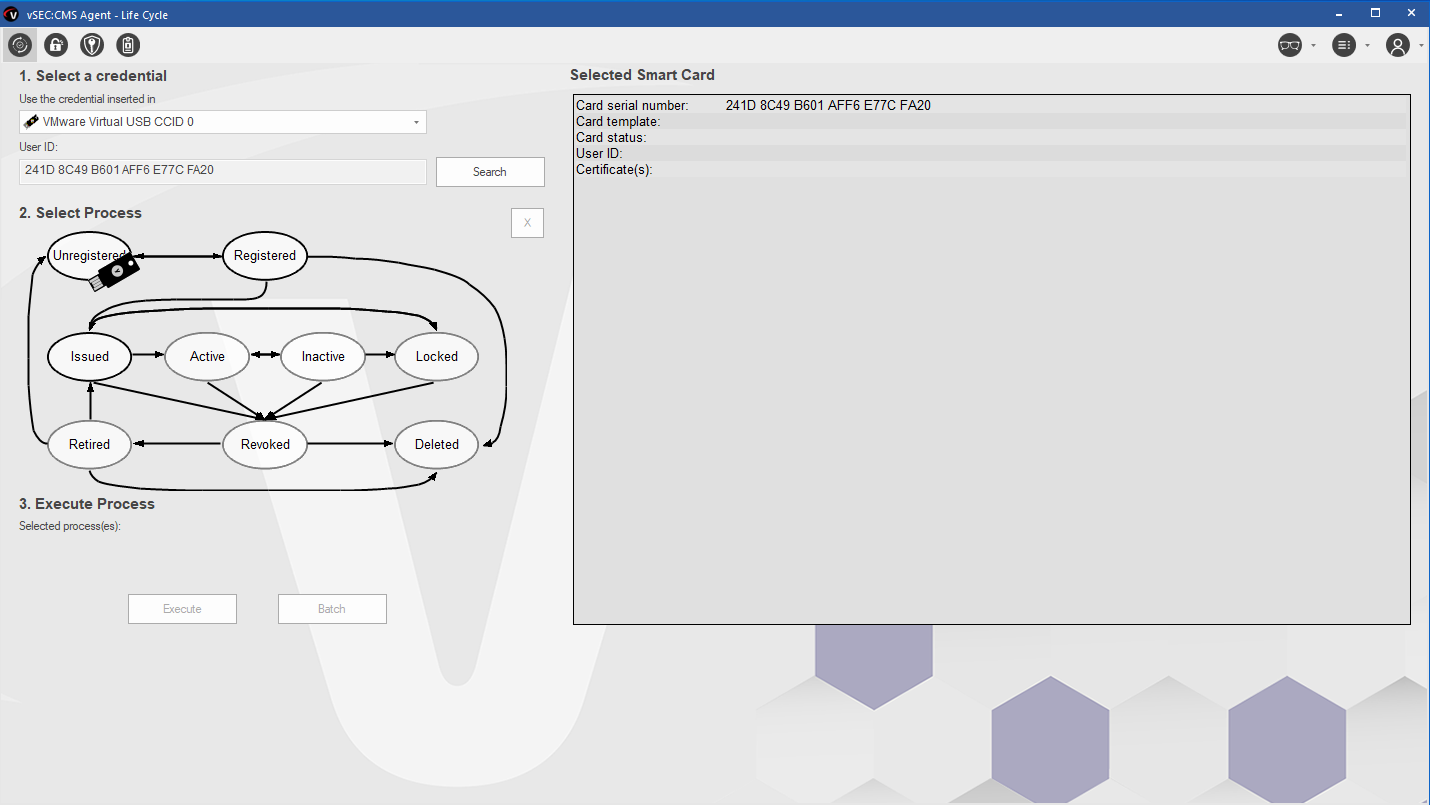Click the Batch button
This screenshot has height=805, width=1430.
332,609
